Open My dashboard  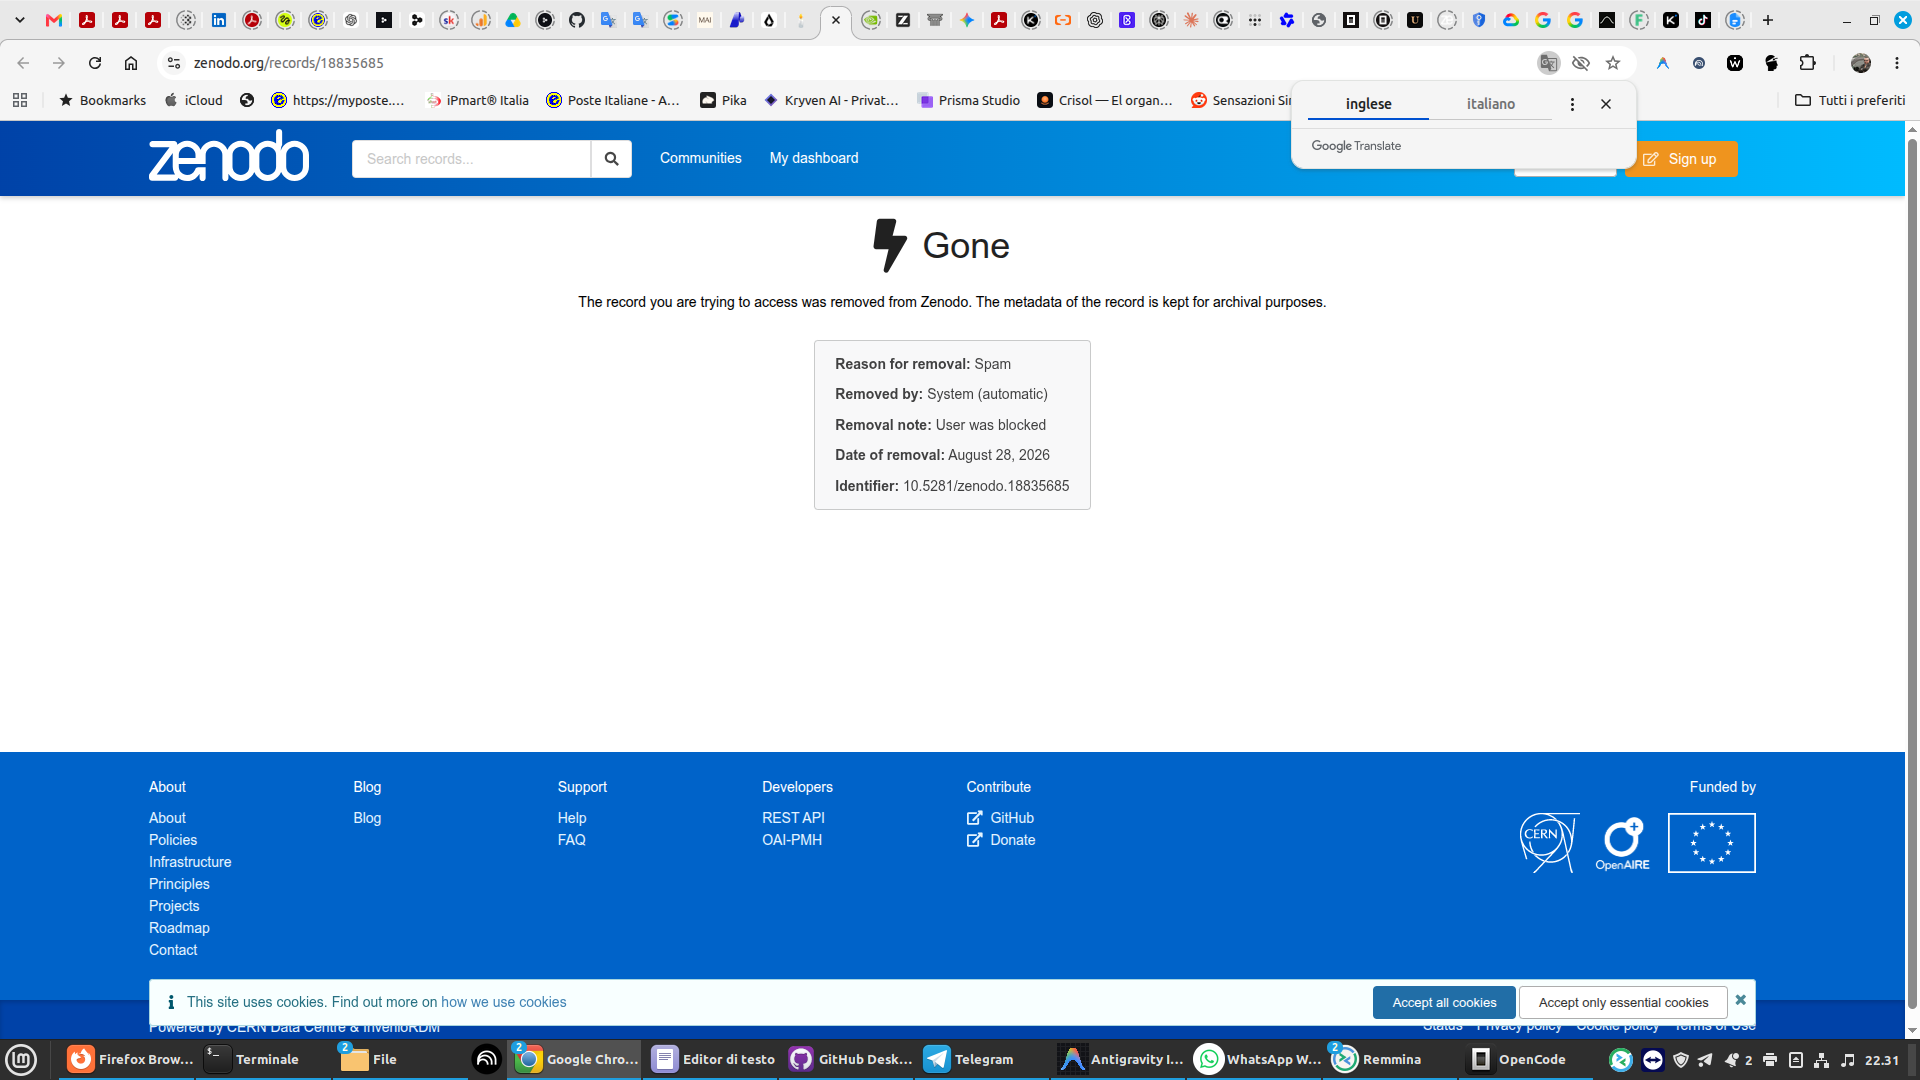tap(814, 158)
